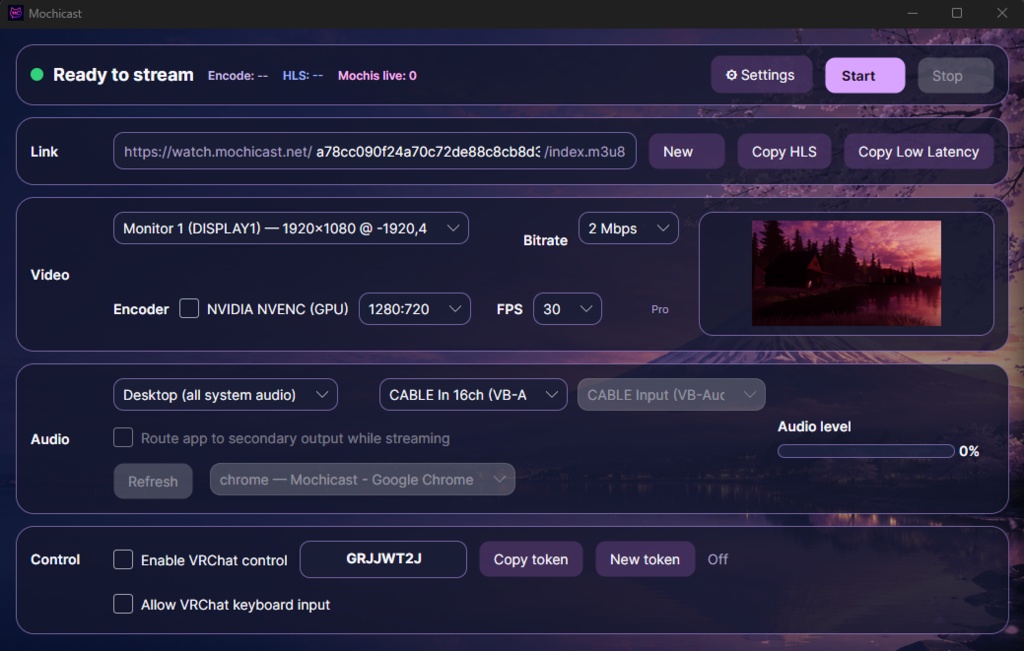Screen dimensions: 1024x651
Task: Maximize the Mochicast window
Action: click(x=957, y=13)
